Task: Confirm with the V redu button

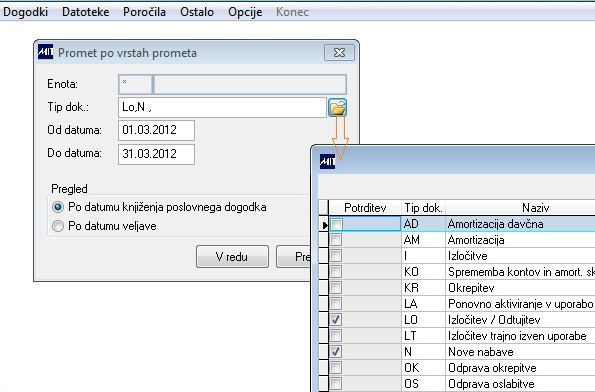Action: pos(232,257)
